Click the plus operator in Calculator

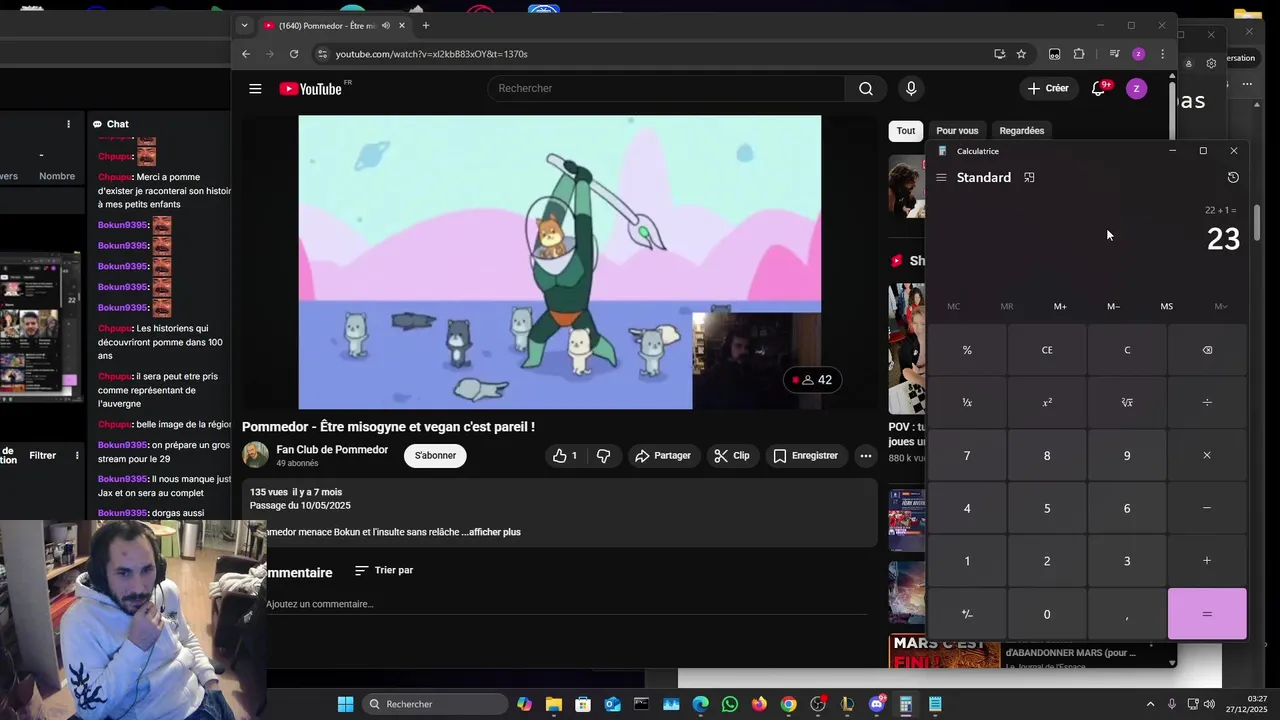1207,561
